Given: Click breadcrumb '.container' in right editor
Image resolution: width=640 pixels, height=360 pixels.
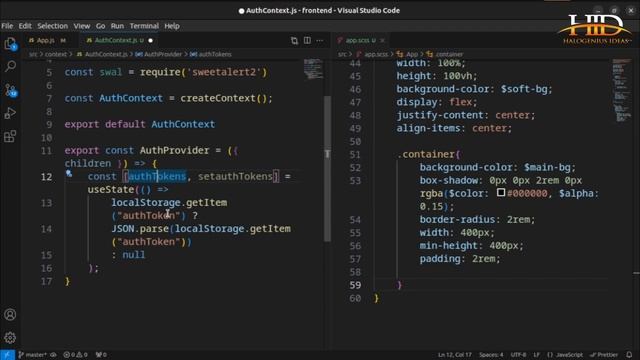Looking at the screenshot, I should (449, 54).
